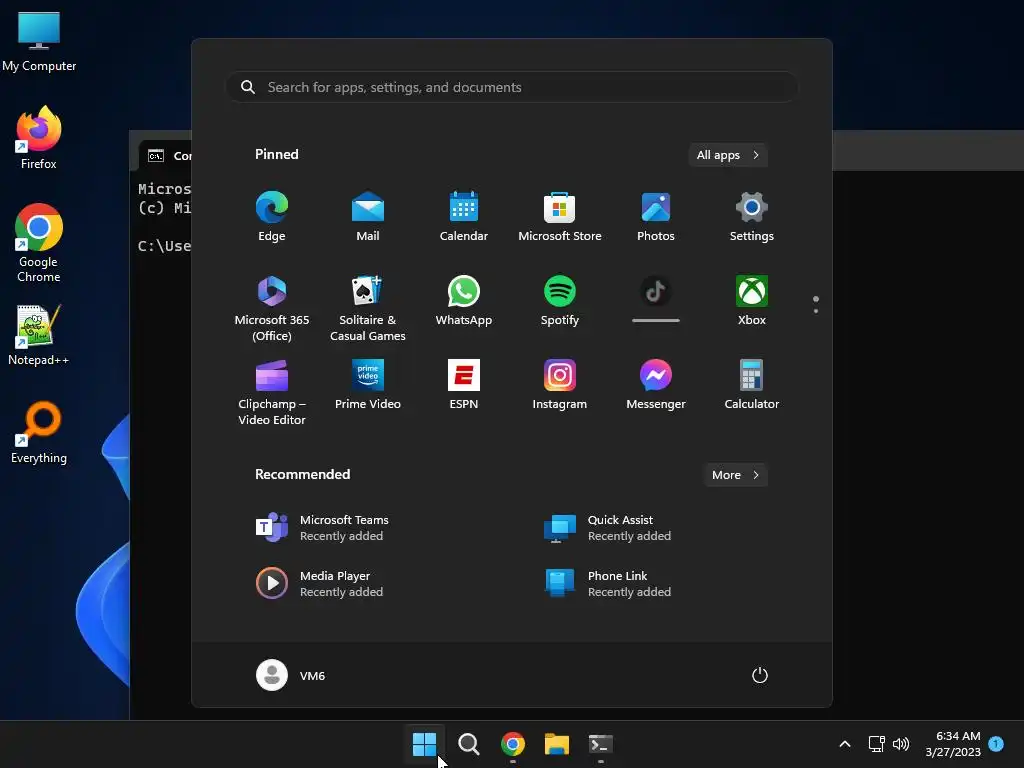
Task: Switch to Terminal in the taskbar
Action: click(x=601, y=744)
